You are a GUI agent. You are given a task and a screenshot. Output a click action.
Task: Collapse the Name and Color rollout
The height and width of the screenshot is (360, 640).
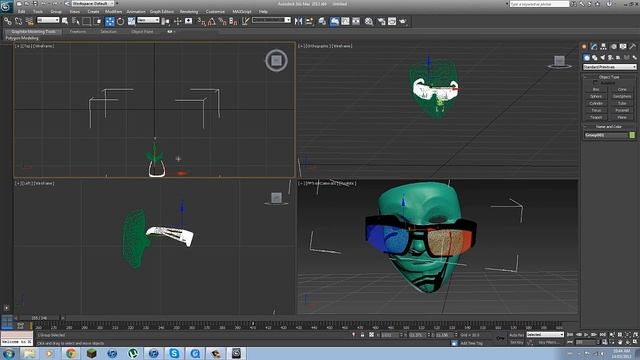(x=609, y=127)
